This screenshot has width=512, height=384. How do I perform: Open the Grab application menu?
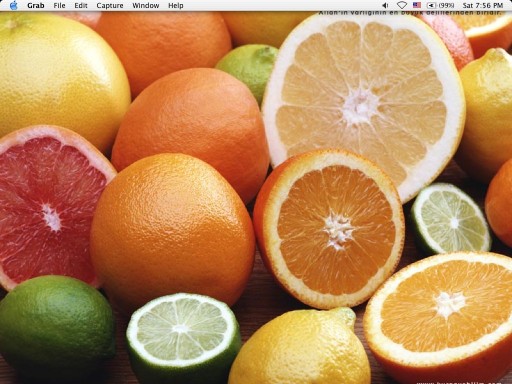(x=36, y=5)
